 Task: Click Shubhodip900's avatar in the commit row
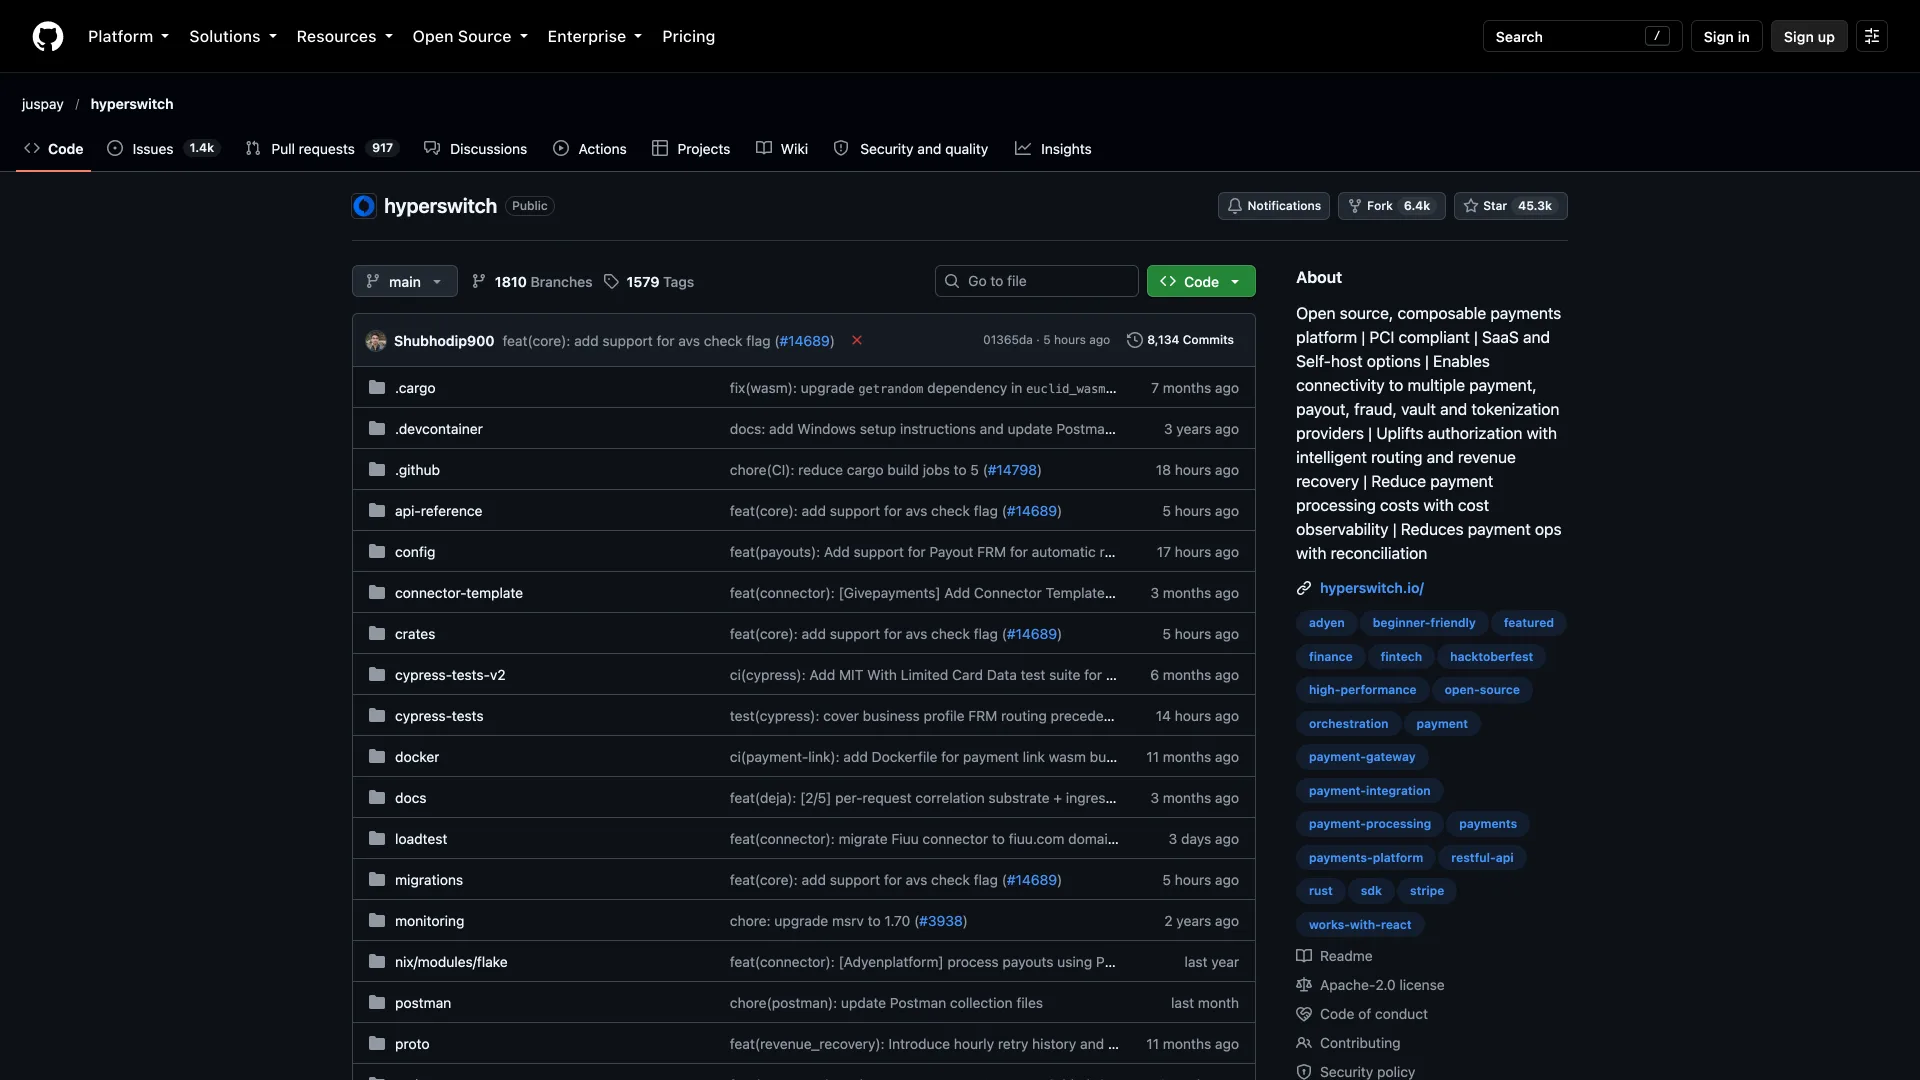[x=376, y=341]
